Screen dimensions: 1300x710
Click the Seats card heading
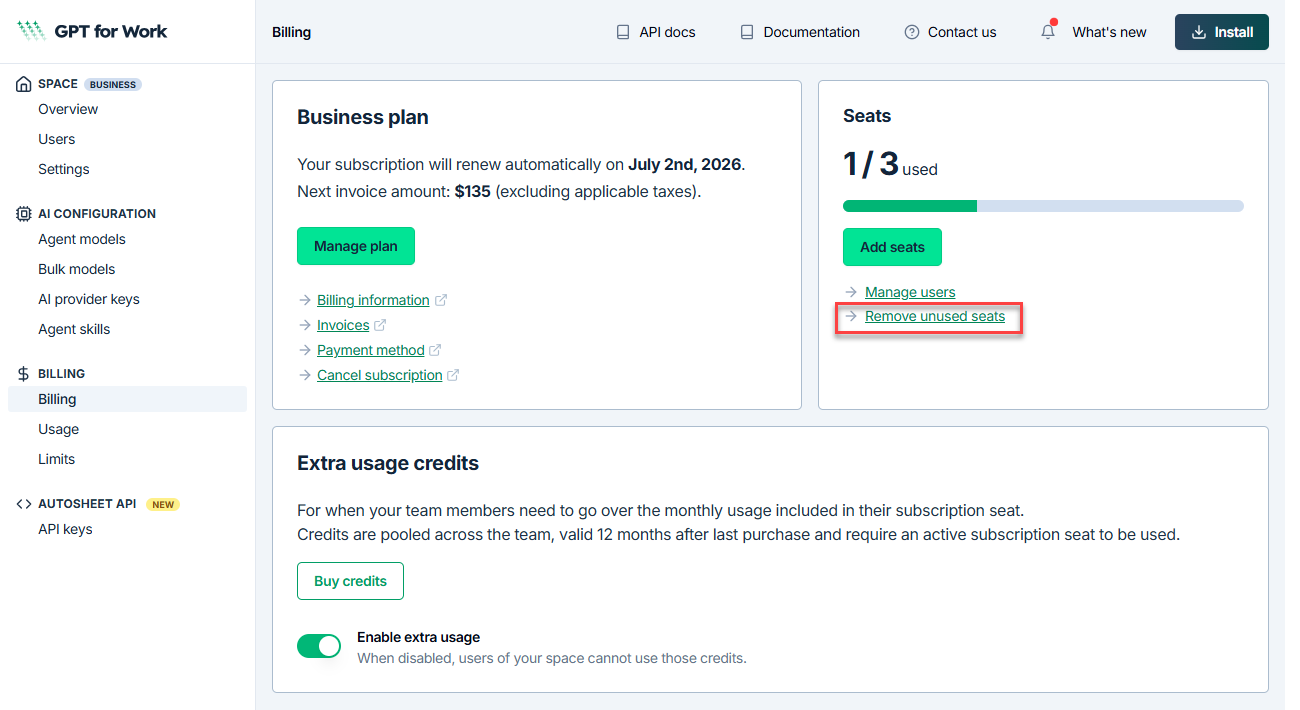tap(867, 116)
